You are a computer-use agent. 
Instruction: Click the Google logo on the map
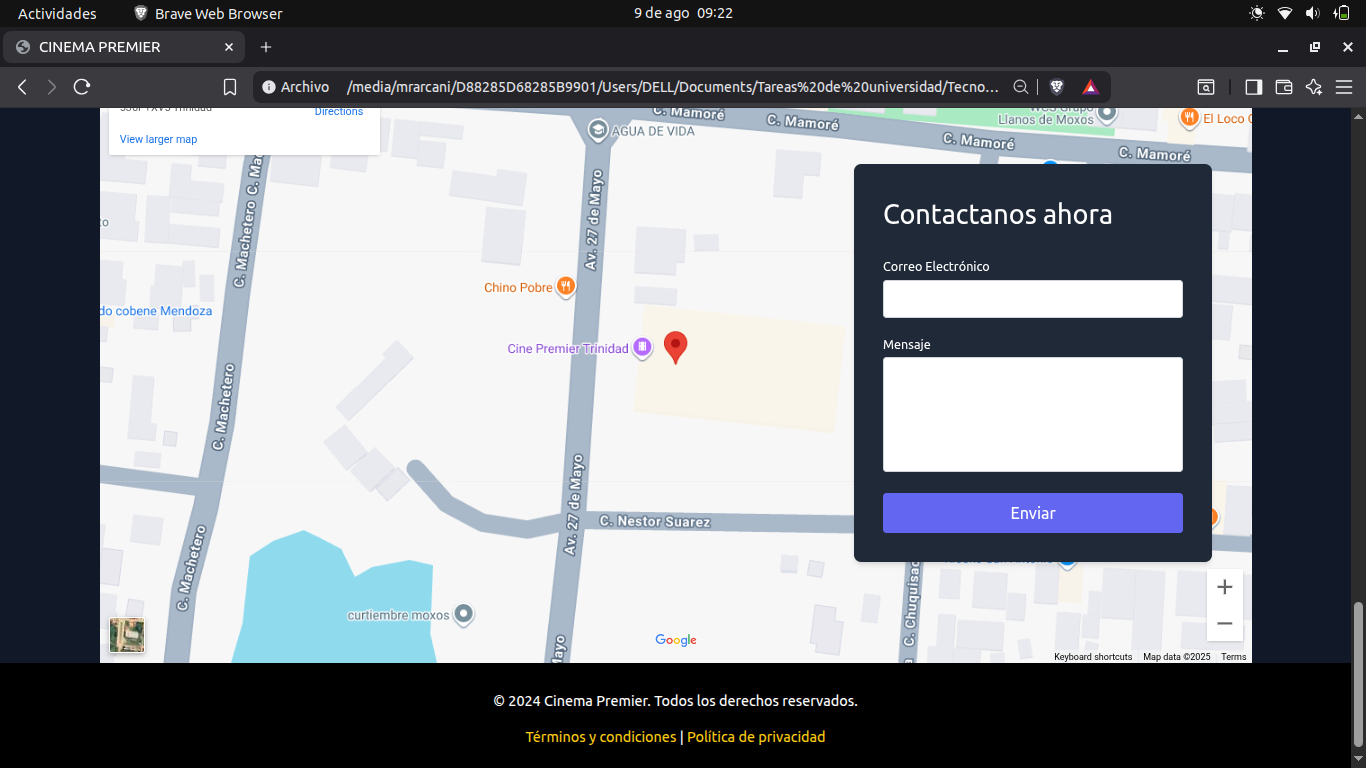676,640
